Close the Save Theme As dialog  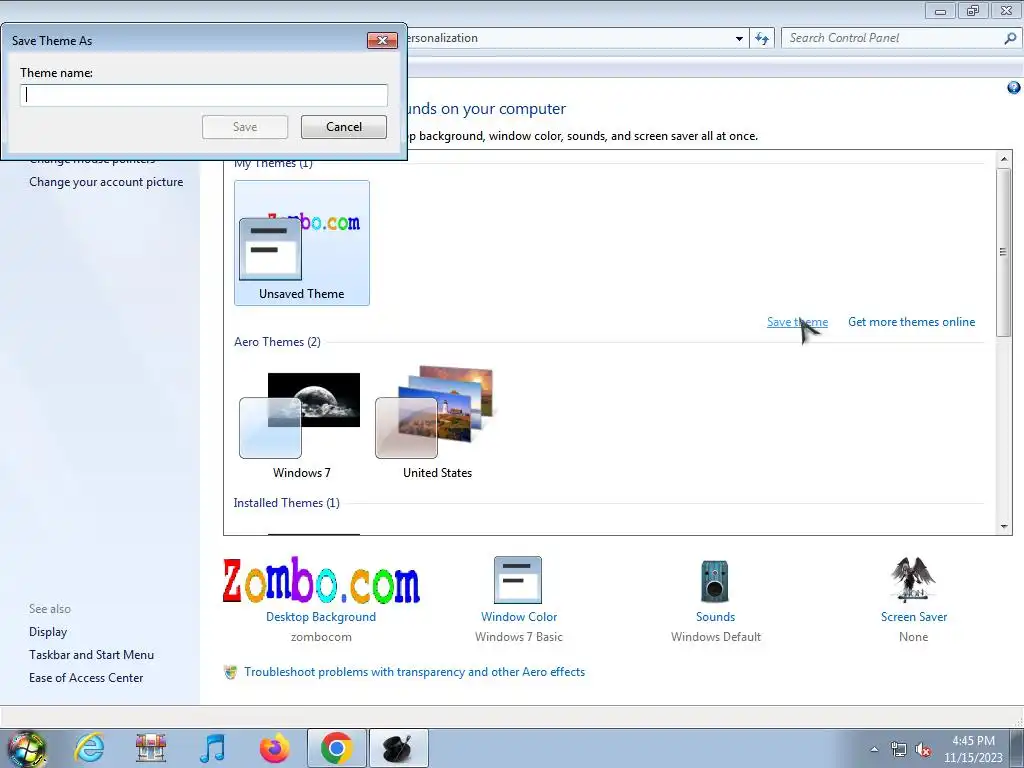[382, 40]
